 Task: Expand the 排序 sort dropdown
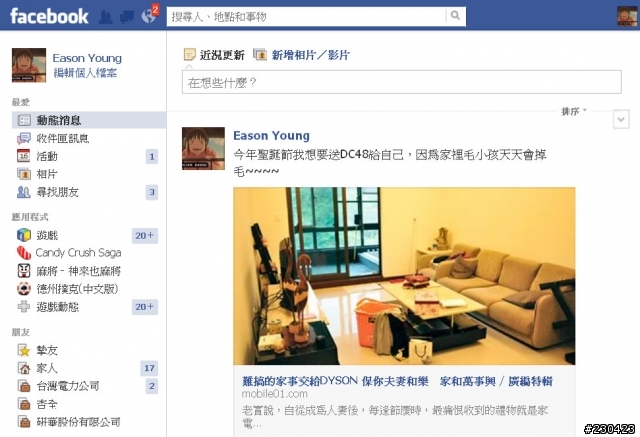click(x=573, y=111)
